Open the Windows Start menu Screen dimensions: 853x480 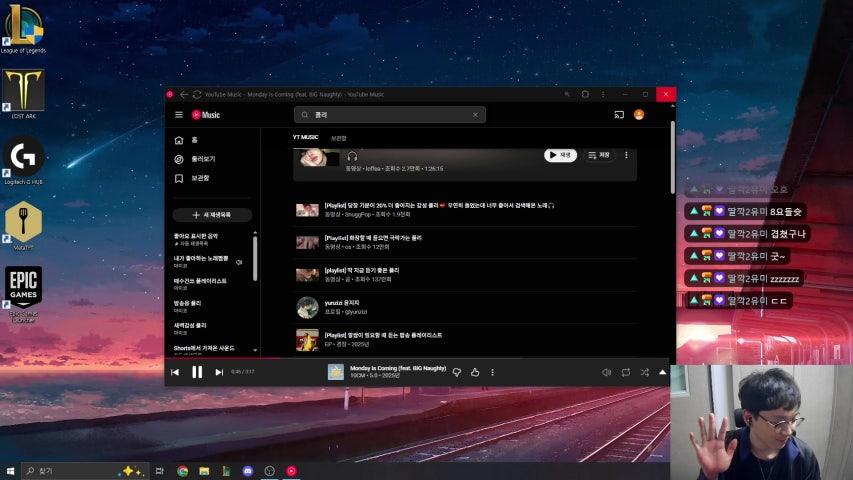[x=10, y=471]
